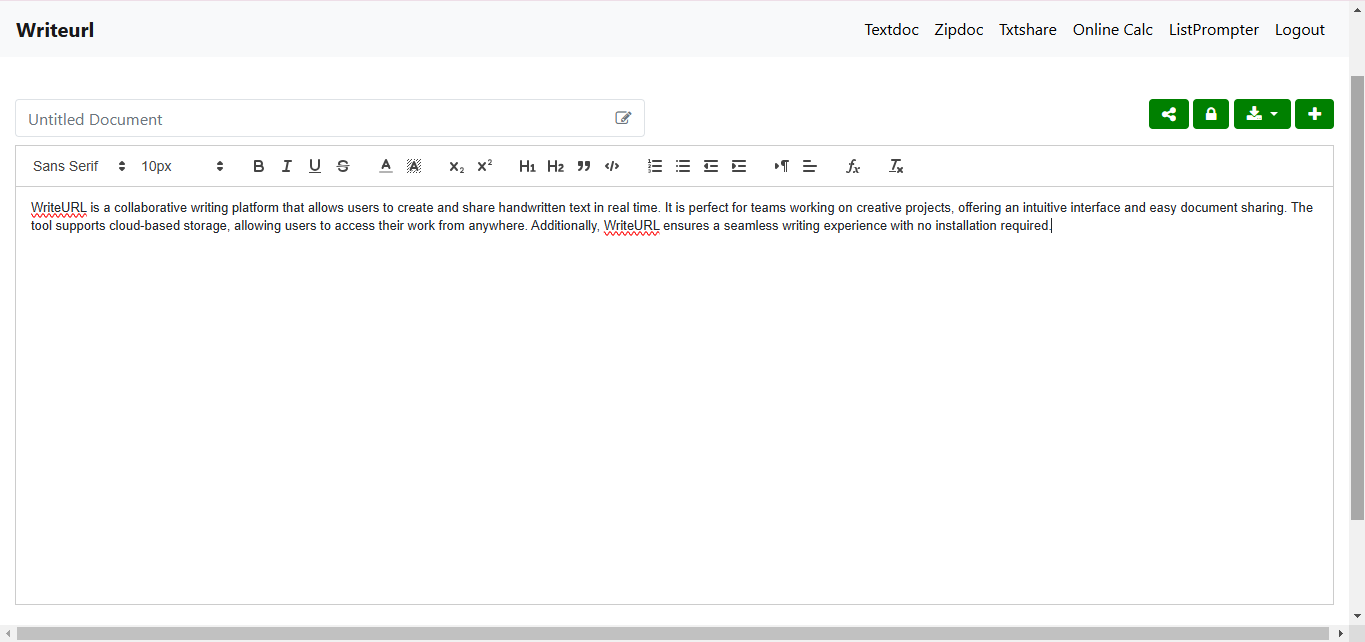This screenshot has height=642, width=1365.
Task: Click the vertical scrollbar down arrow
Action: coord(1357,617)
